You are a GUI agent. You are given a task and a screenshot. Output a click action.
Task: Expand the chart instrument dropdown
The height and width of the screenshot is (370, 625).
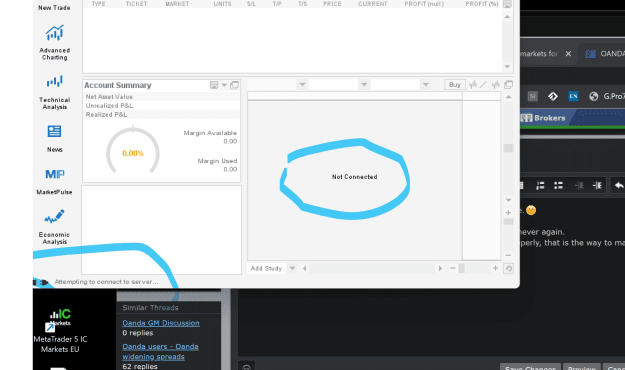click(302, 85)
